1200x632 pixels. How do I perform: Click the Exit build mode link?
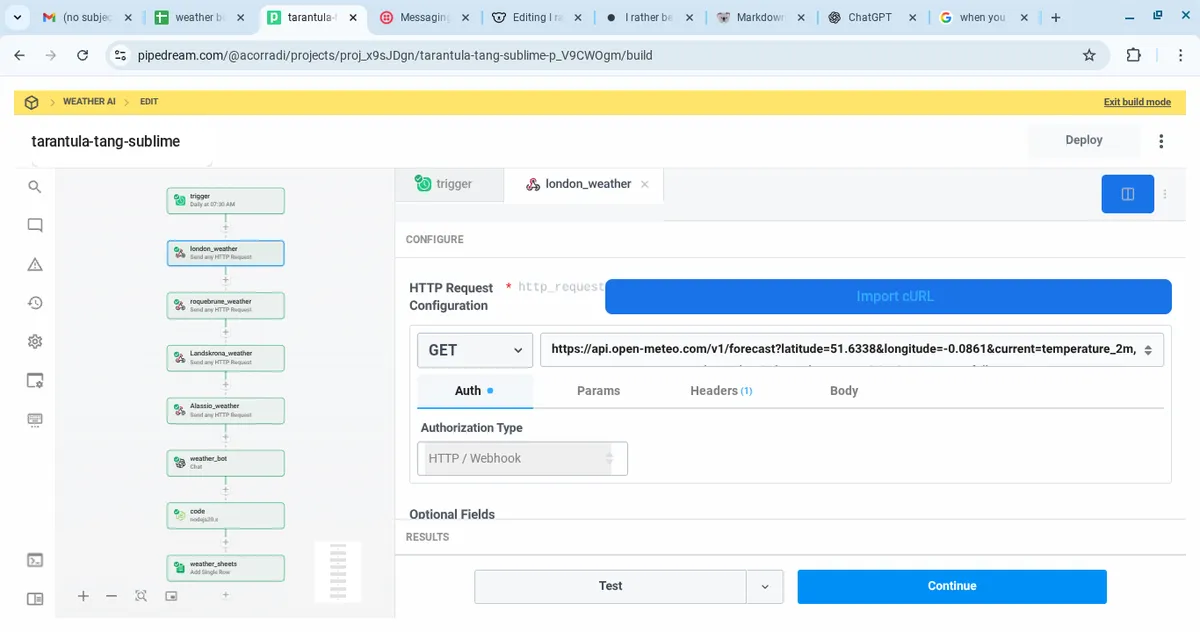(x=1136, y=102)
